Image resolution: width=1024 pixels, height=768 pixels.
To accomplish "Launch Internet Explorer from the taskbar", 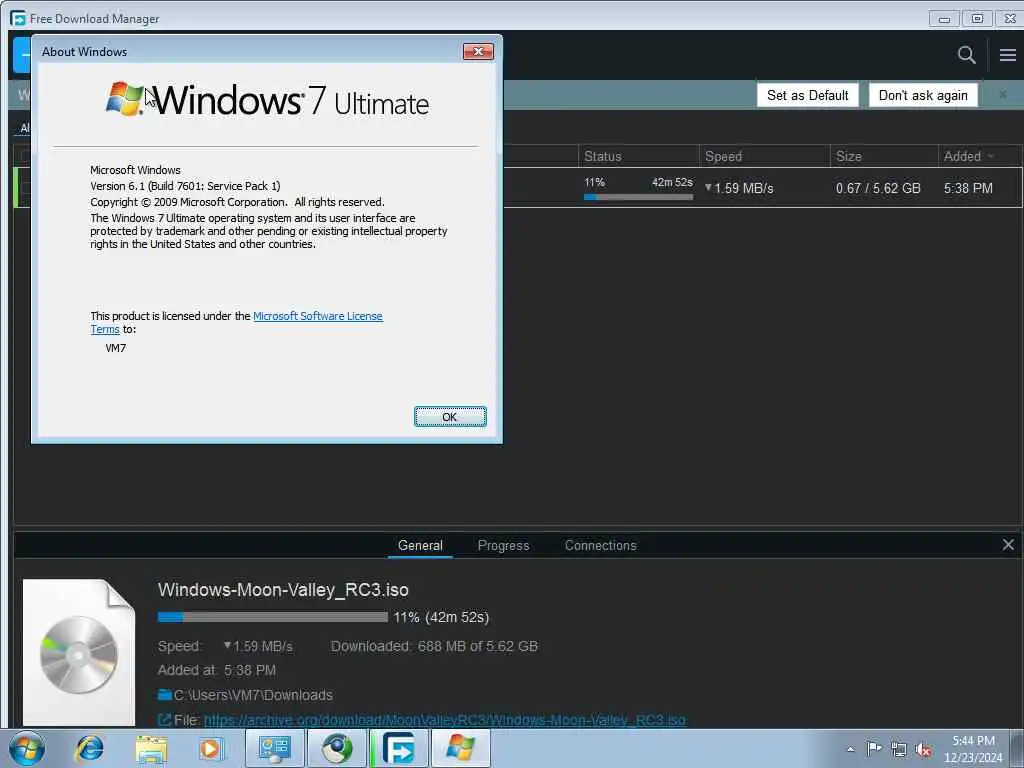I will [89, 748].
